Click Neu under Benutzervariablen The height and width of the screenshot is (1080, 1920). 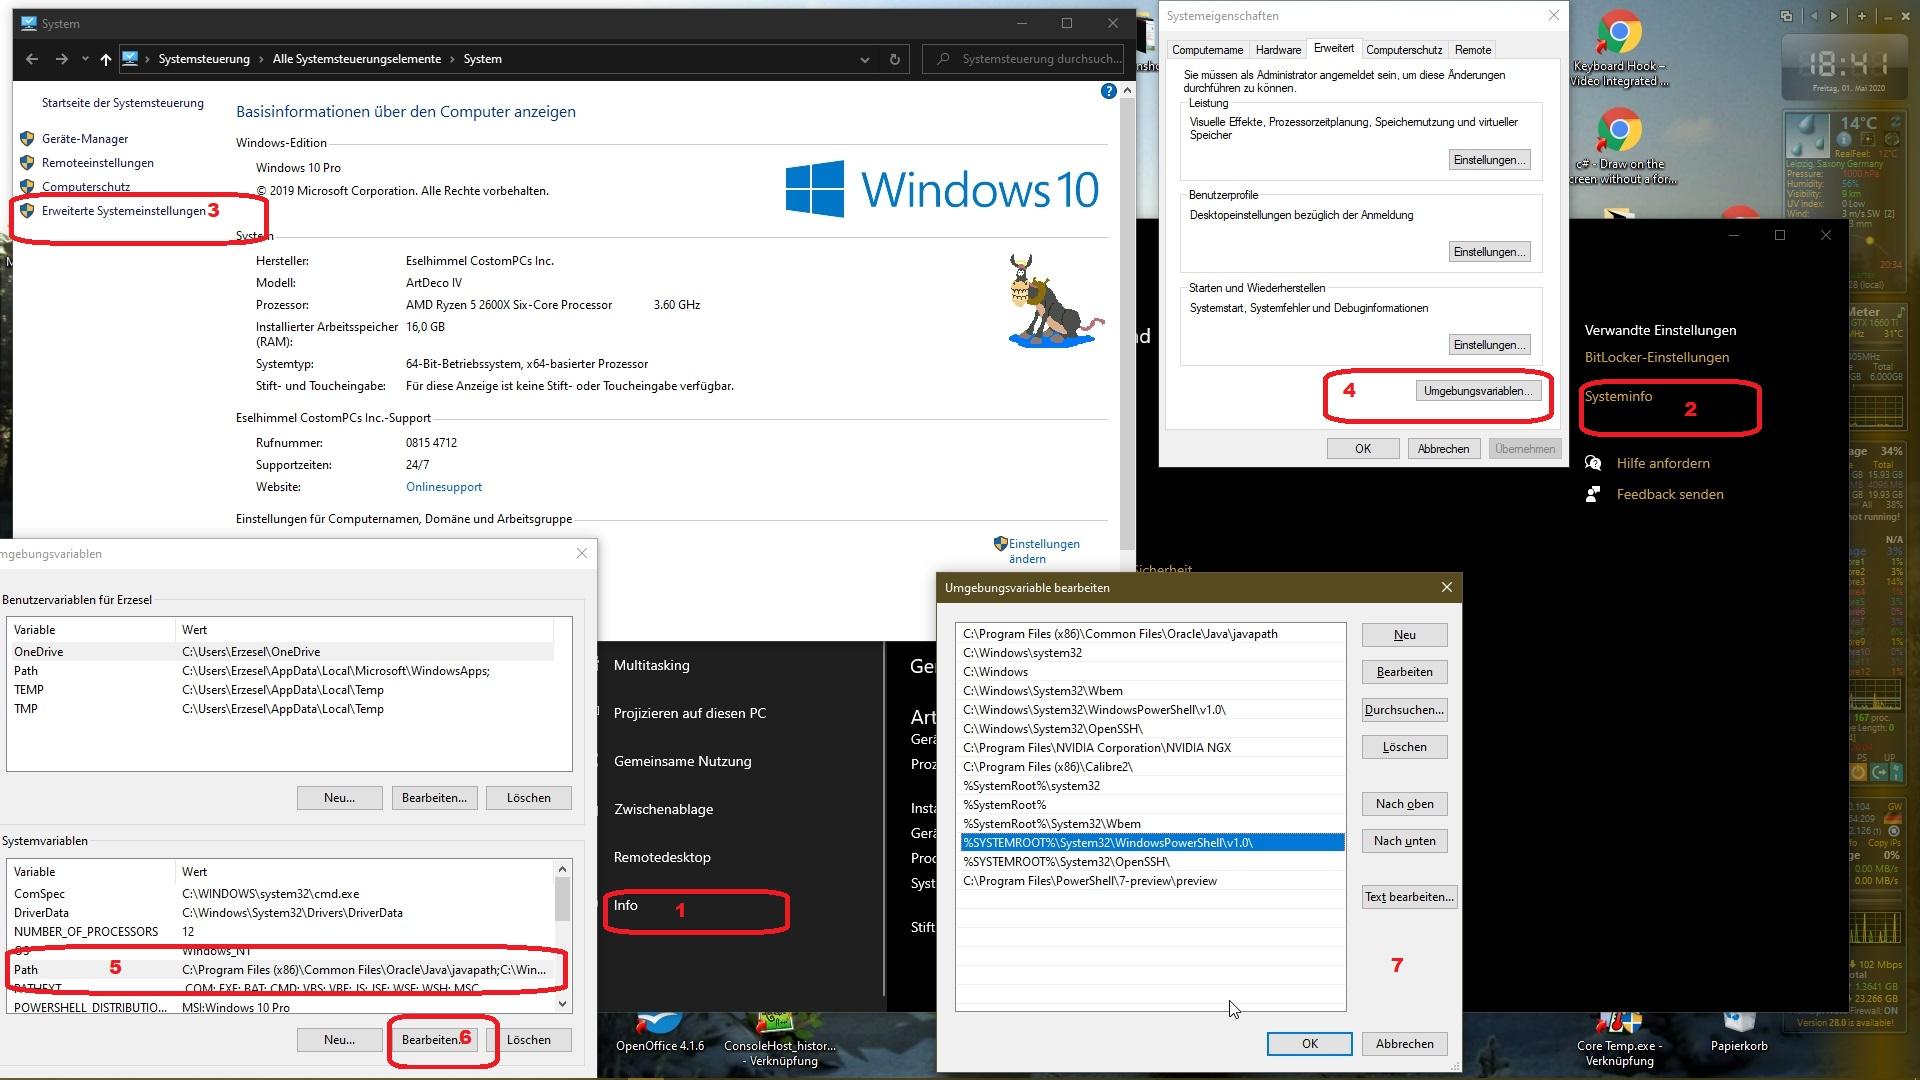tap(339, 798)
